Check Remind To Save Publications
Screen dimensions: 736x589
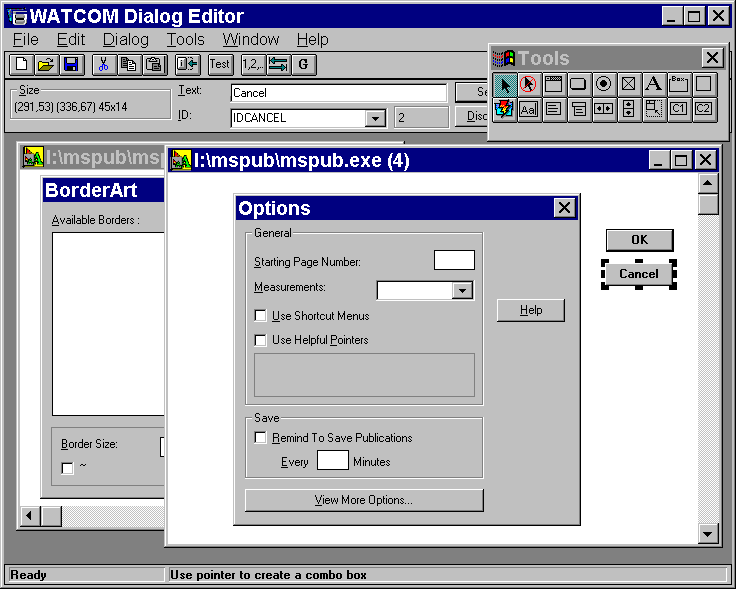261,438
